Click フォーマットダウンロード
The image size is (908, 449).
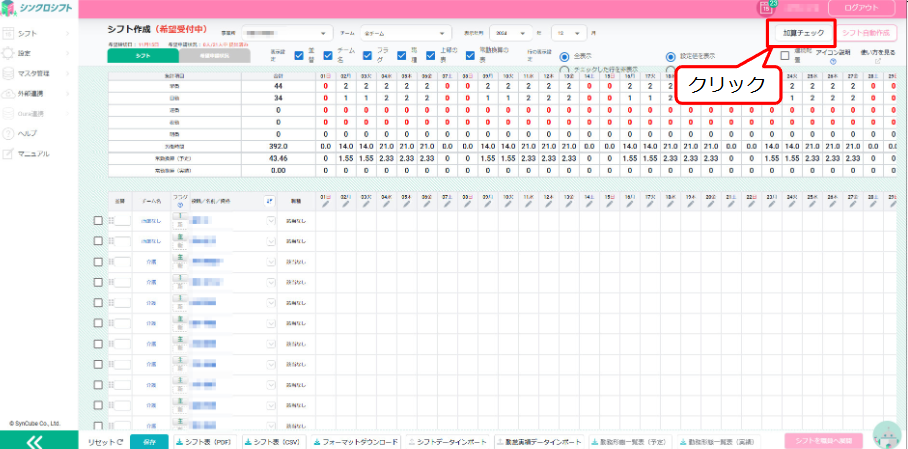click(355, 441)
